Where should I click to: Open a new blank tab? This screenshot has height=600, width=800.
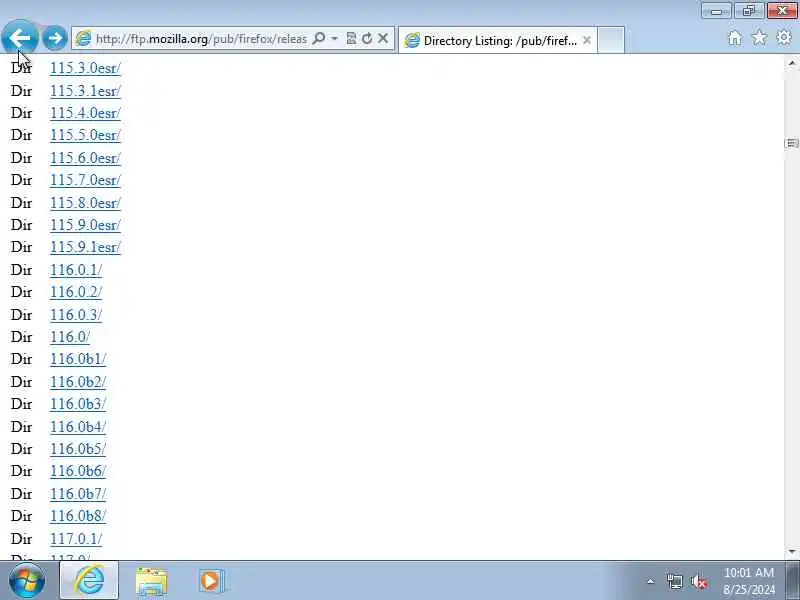(611, 40)
